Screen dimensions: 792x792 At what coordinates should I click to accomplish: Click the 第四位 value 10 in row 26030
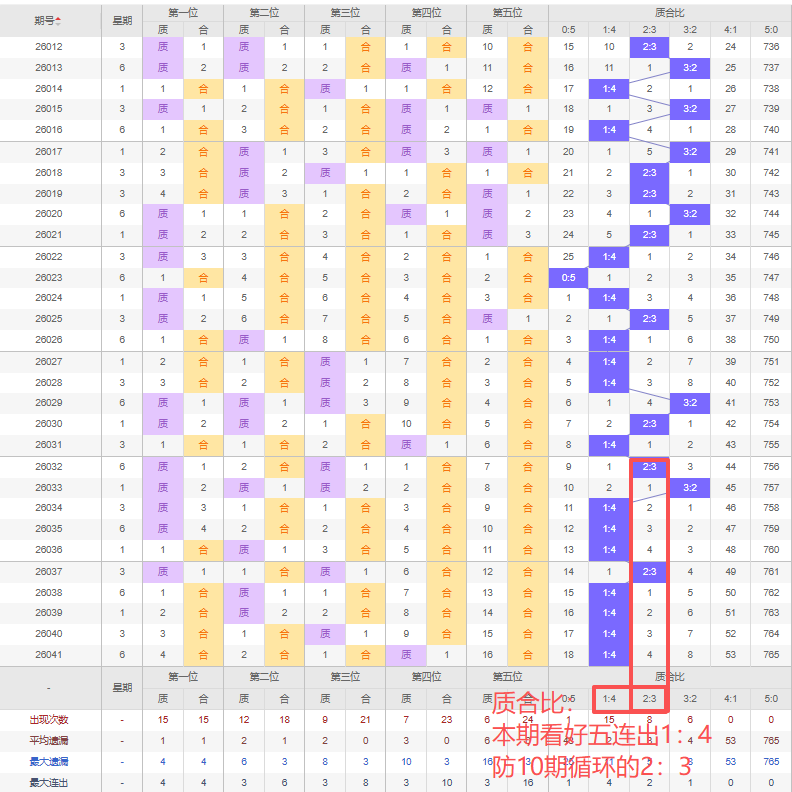(406, 424)
